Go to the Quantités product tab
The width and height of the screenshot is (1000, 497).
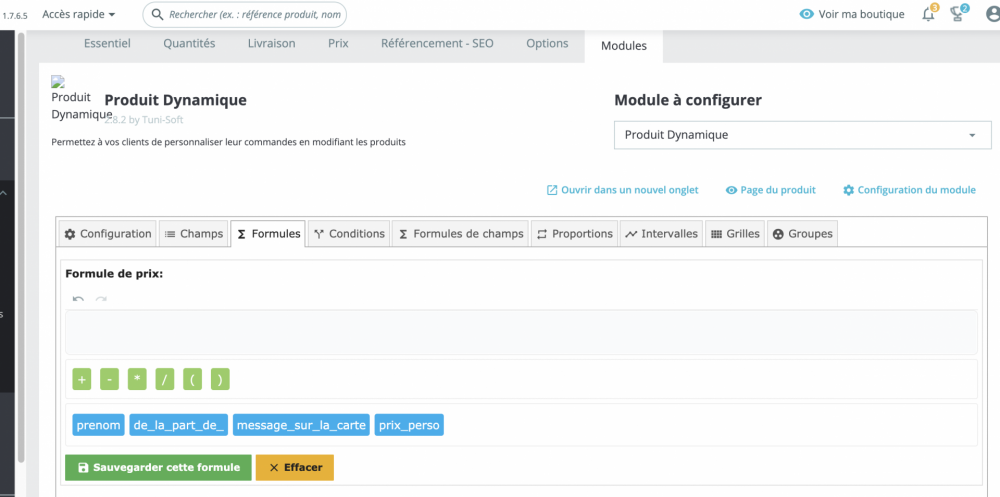pyautogui.click(x=189, y=43)
